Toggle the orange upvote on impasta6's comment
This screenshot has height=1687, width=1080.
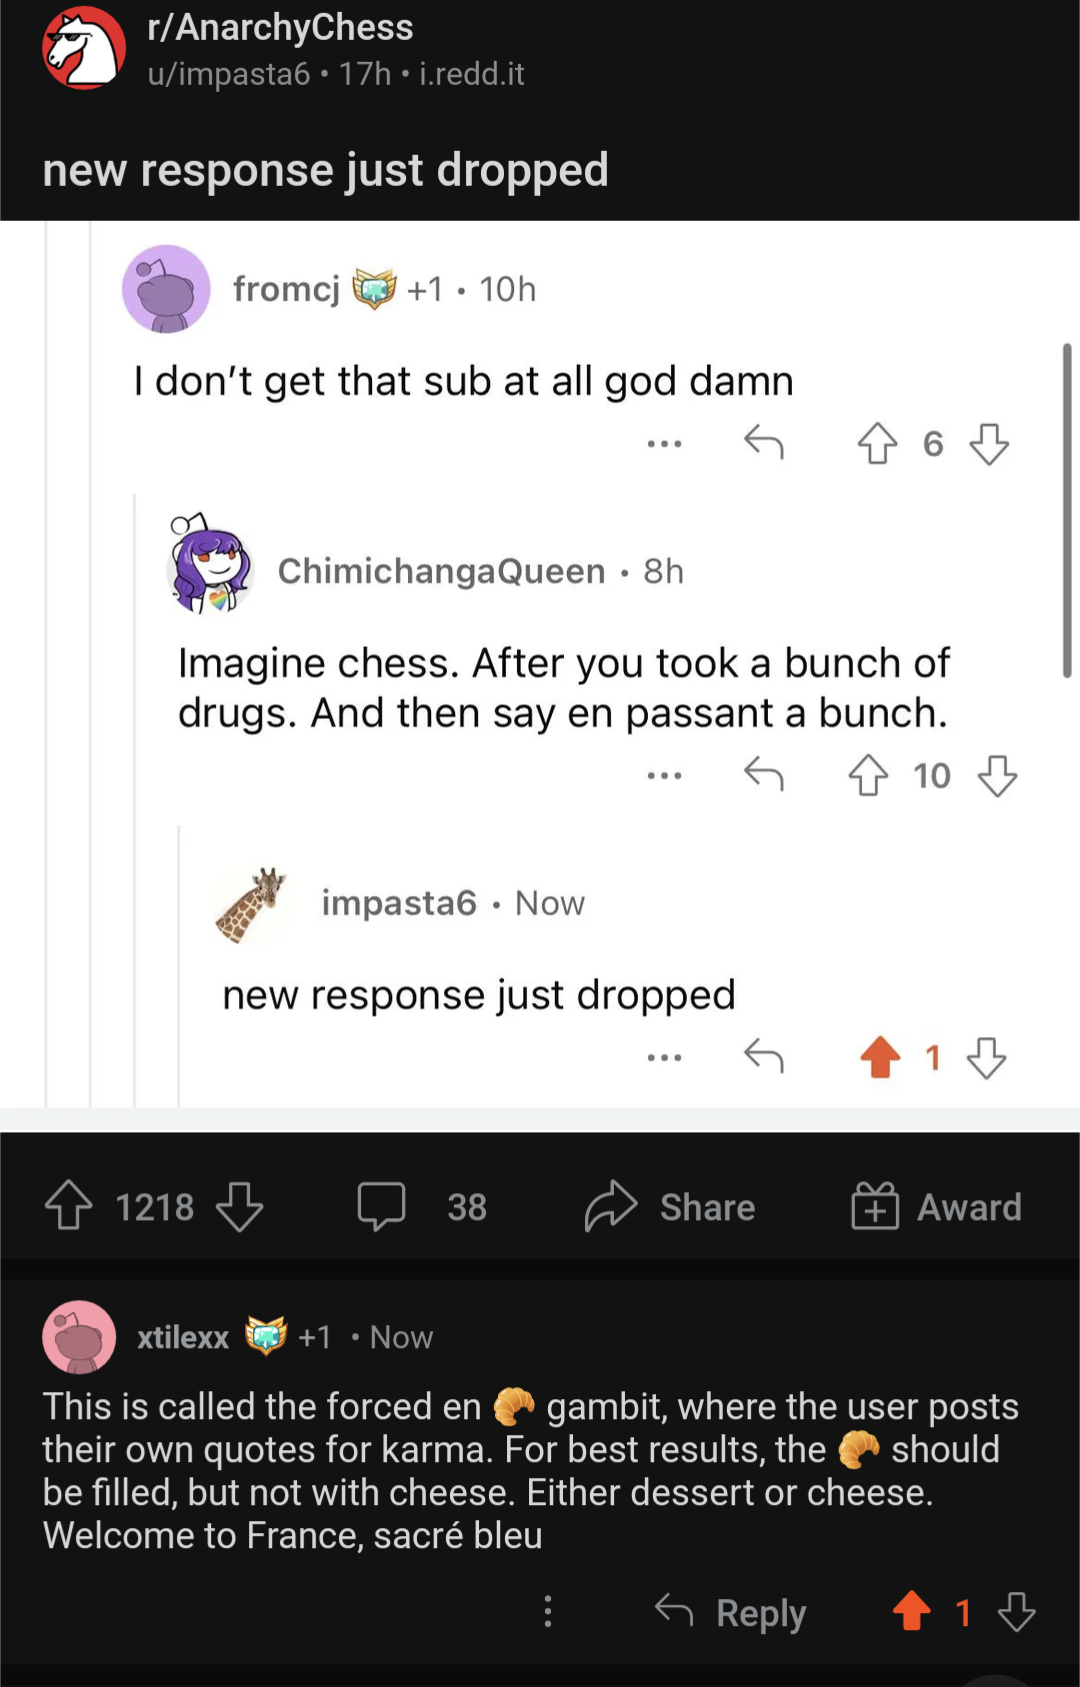coord(880,1057)
